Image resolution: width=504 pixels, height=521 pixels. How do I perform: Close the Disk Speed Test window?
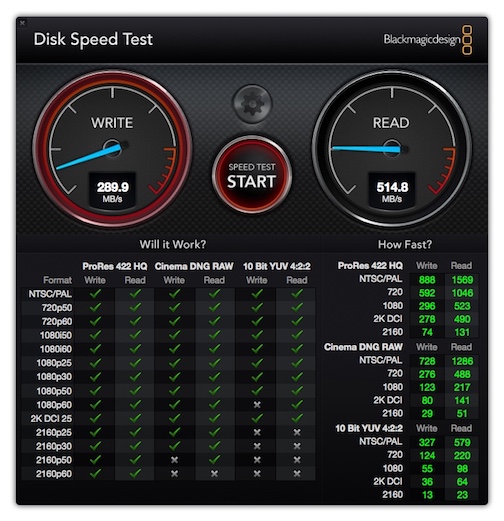pos(22,23)
